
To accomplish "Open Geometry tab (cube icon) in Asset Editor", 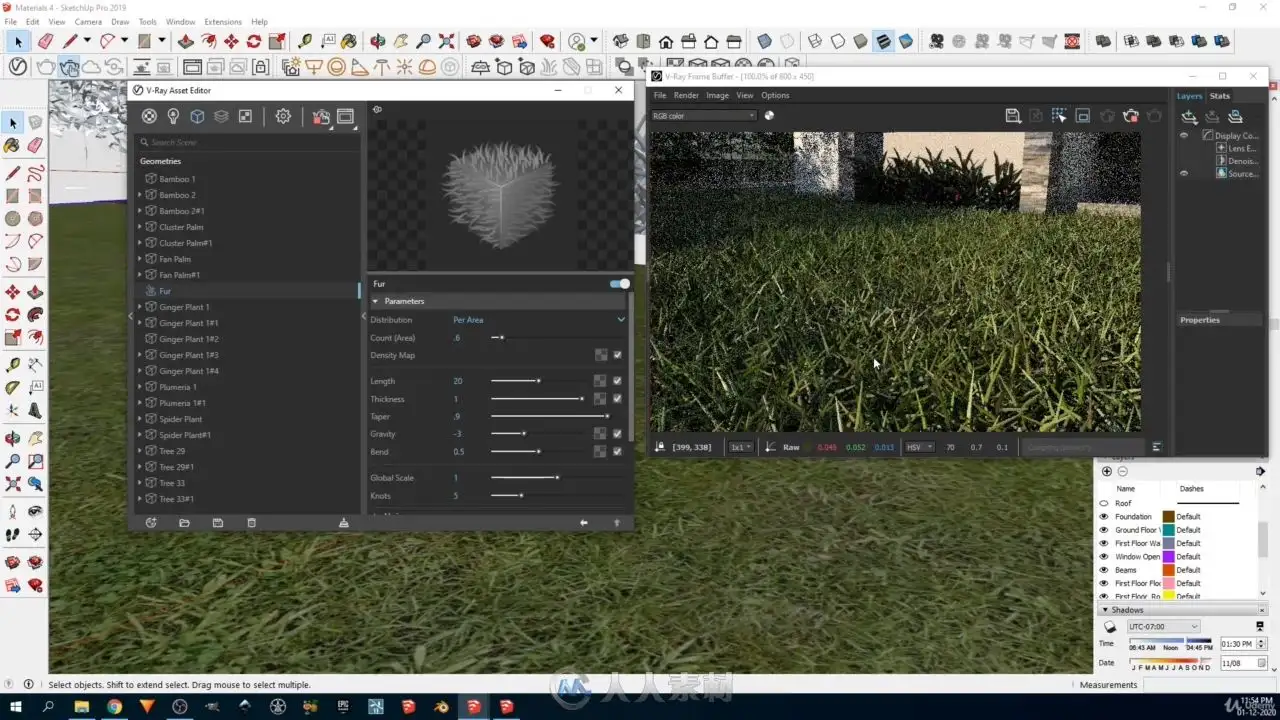I will [x=197, y=116].
